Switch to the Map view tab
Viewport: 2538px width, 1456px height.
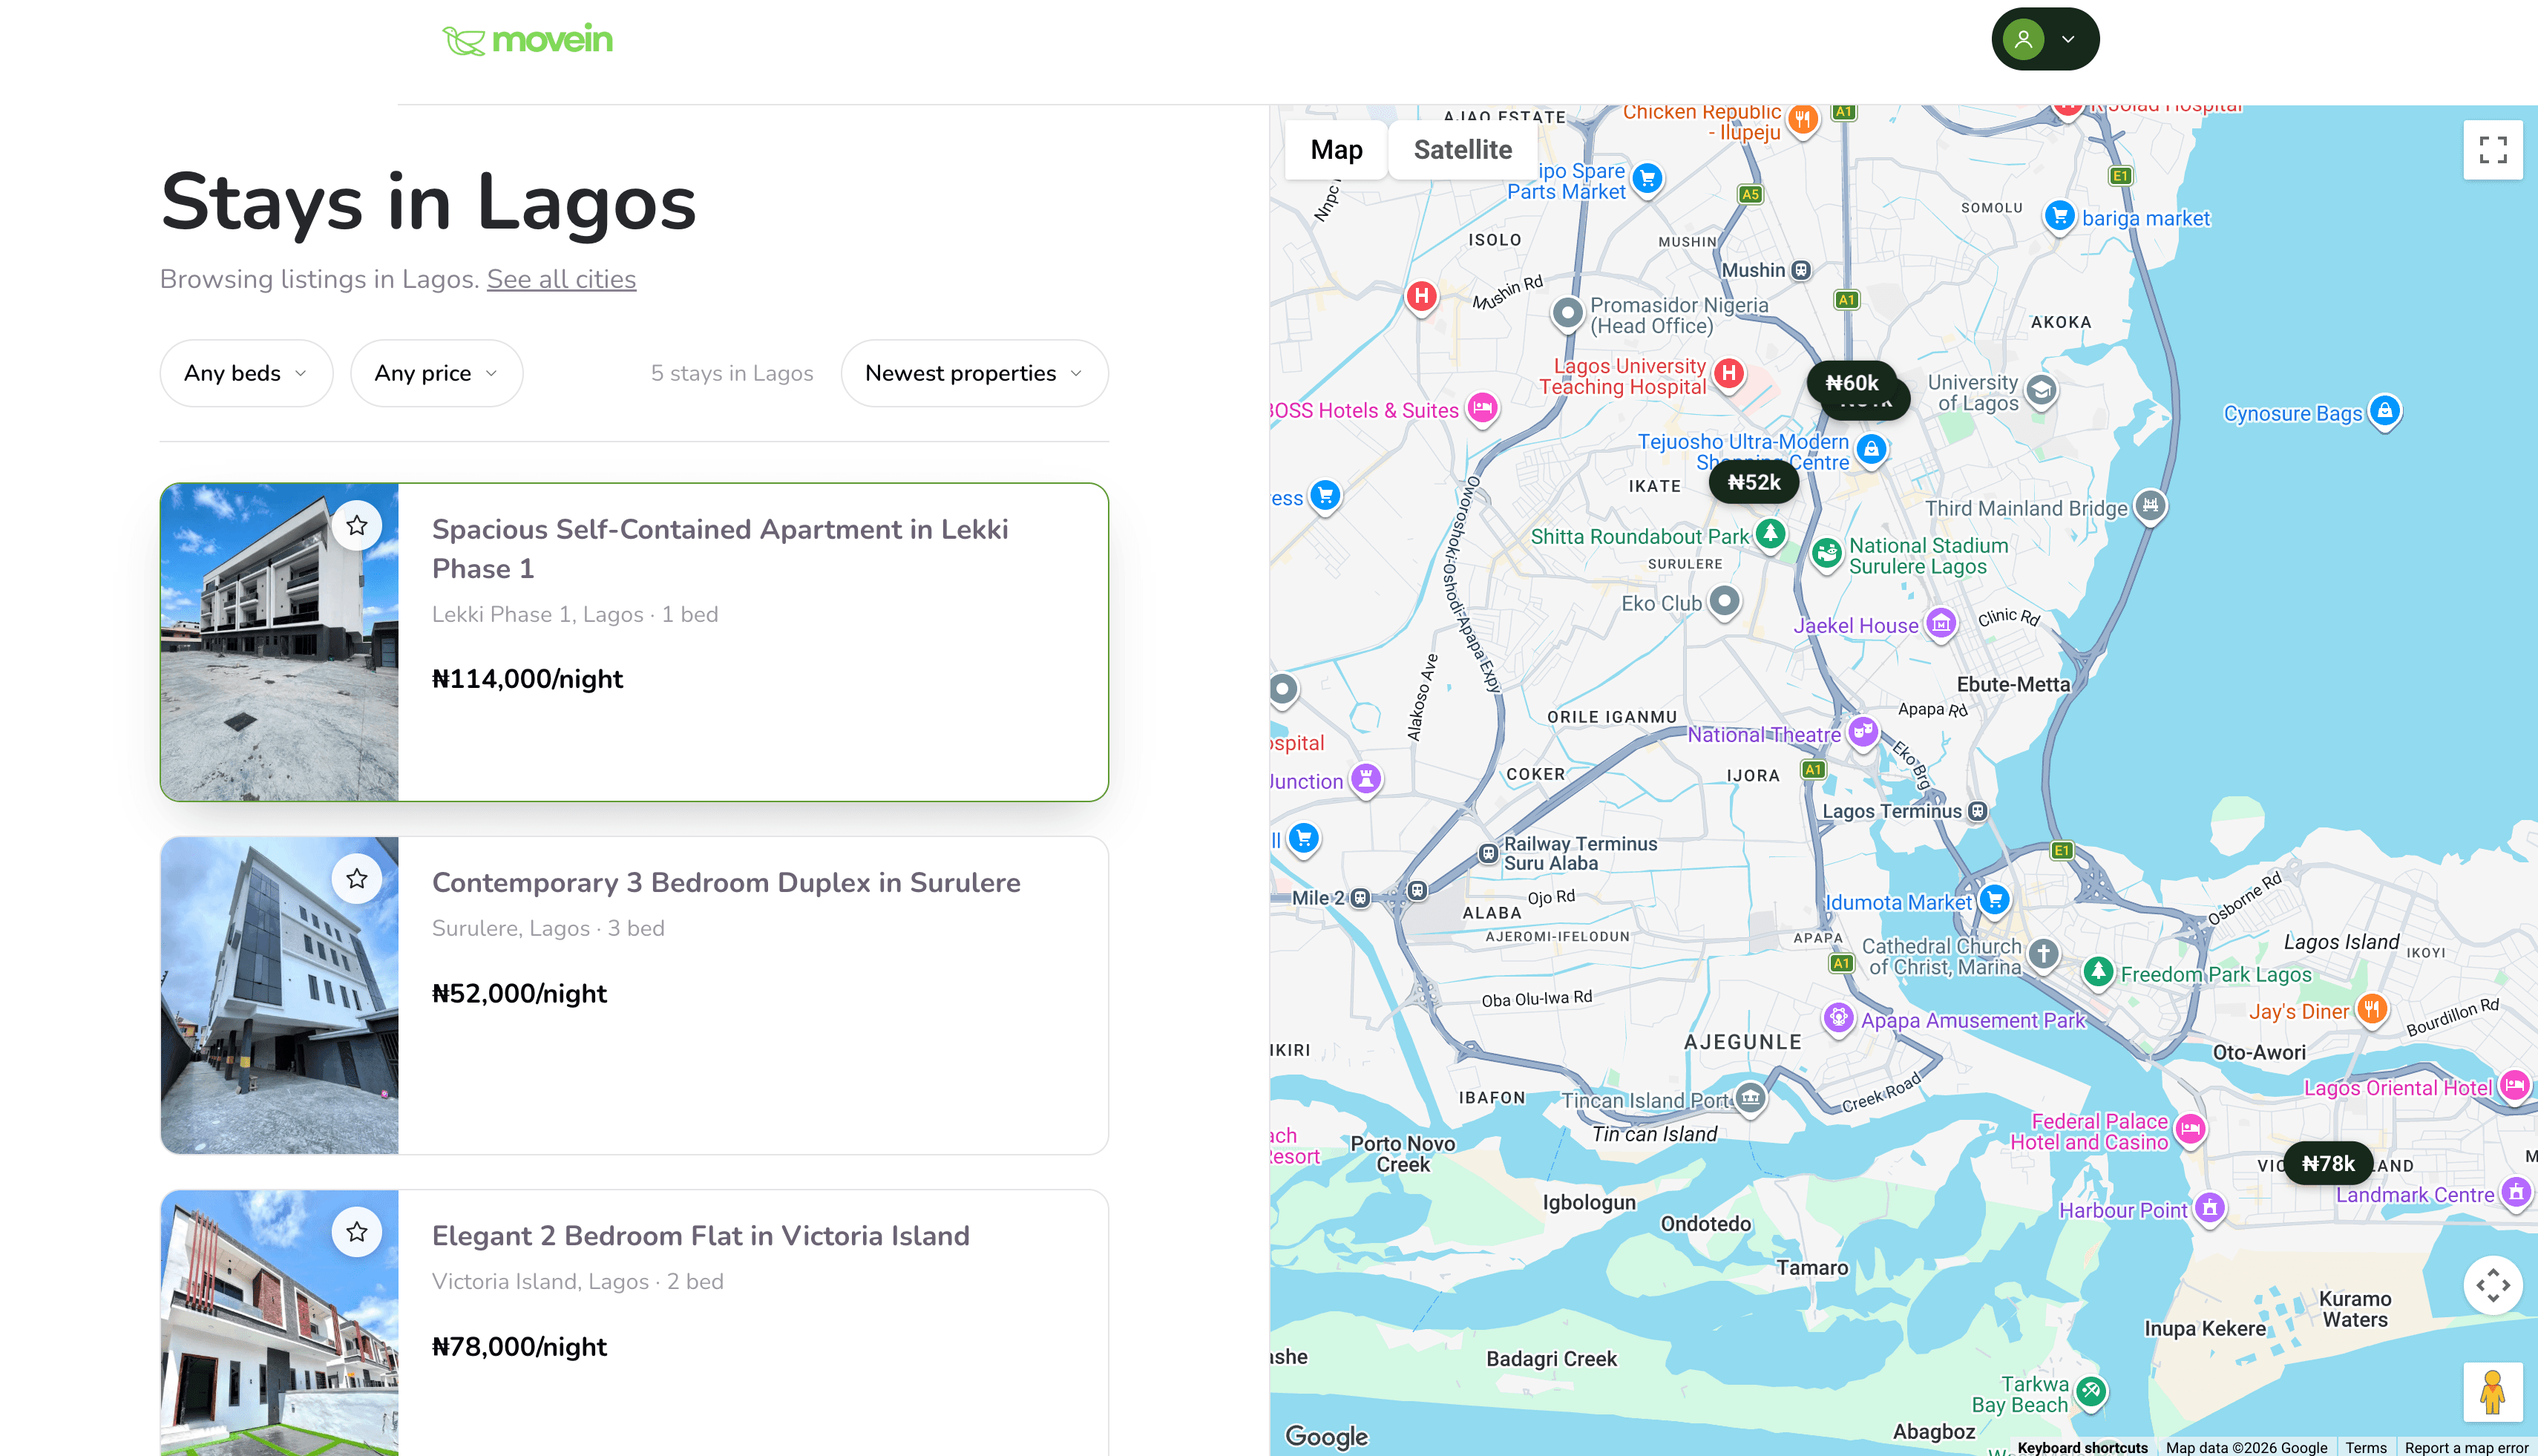pyautogui.click(x=1336, y=150)
